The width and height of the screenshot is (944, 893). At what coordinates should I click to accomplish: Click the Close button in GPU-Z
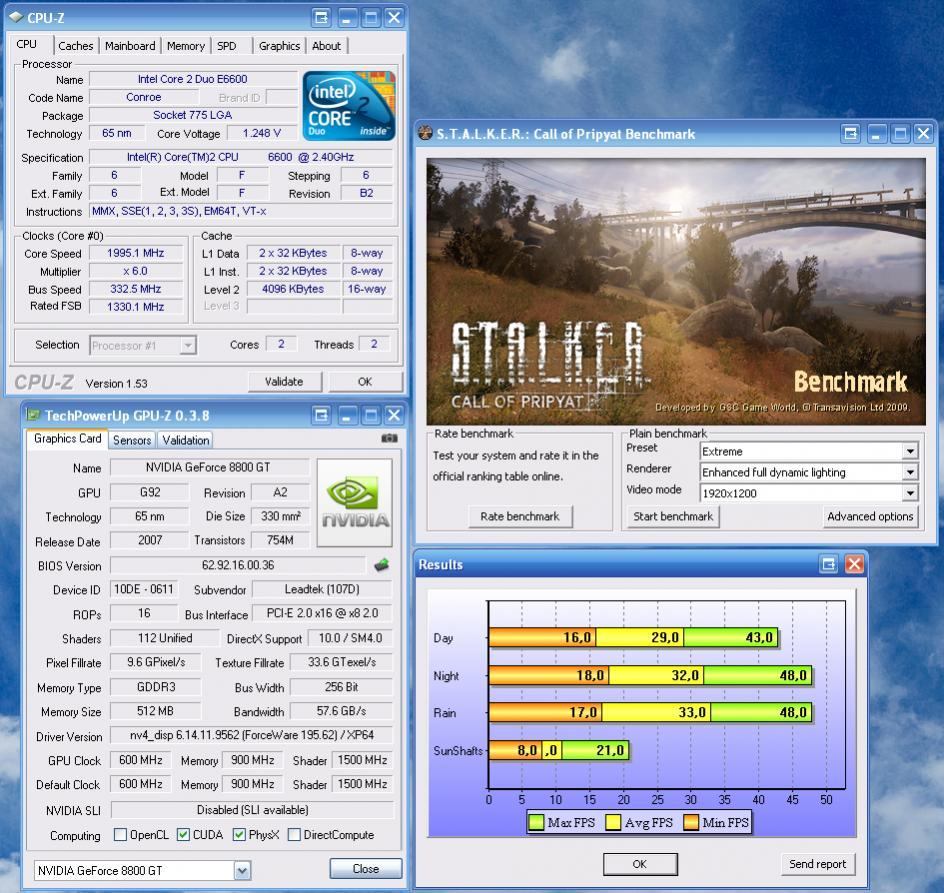click(365, 869)
